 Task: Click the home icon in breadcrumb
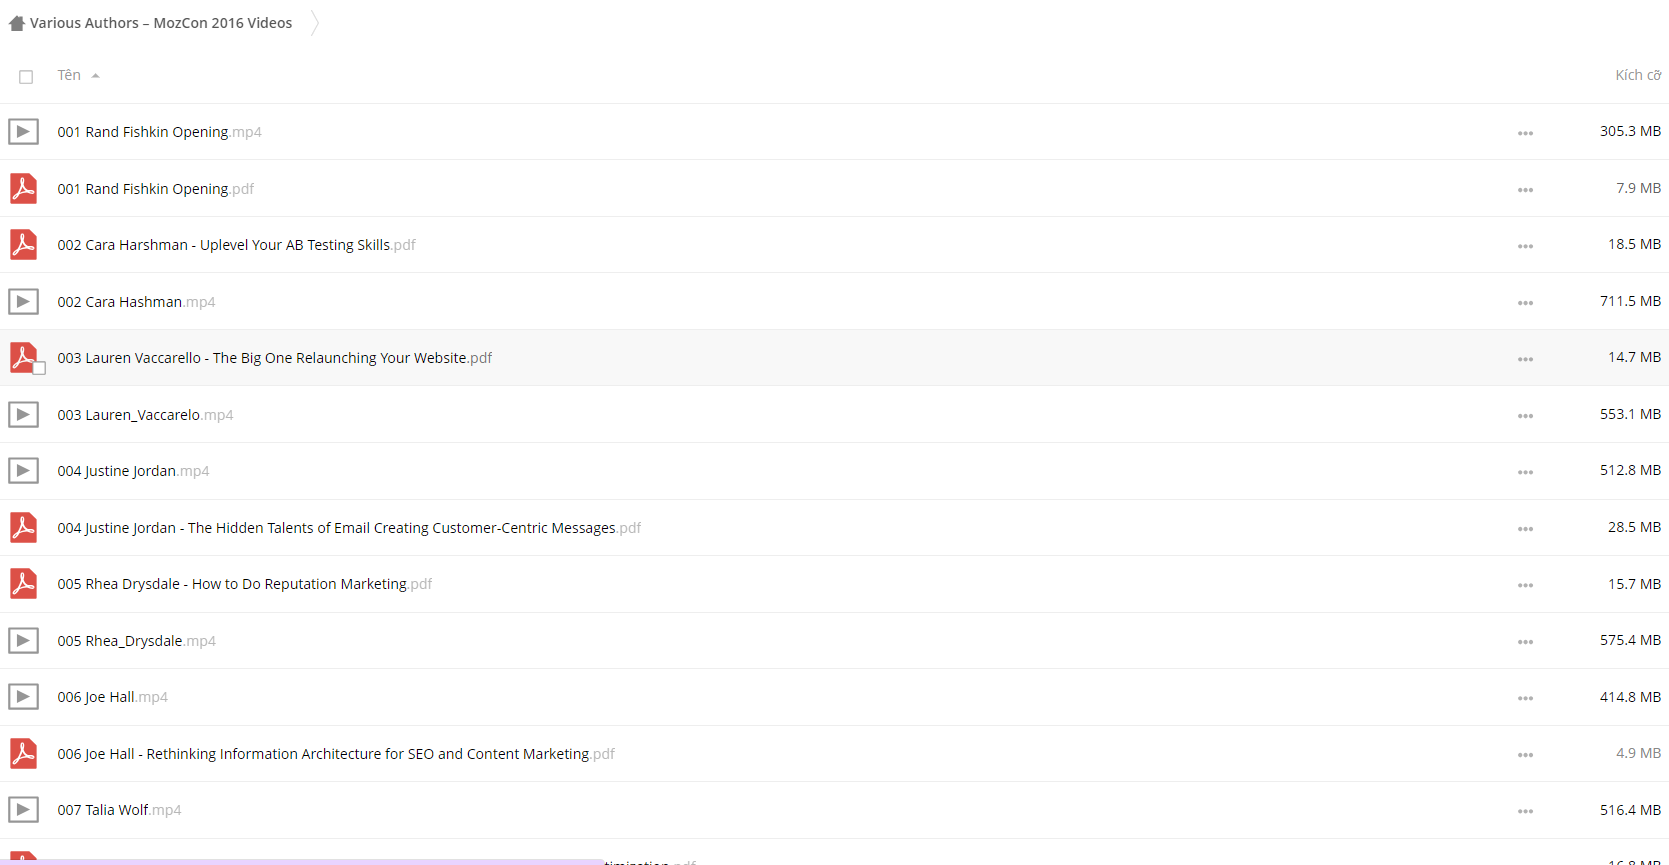[x=16, y=23]
